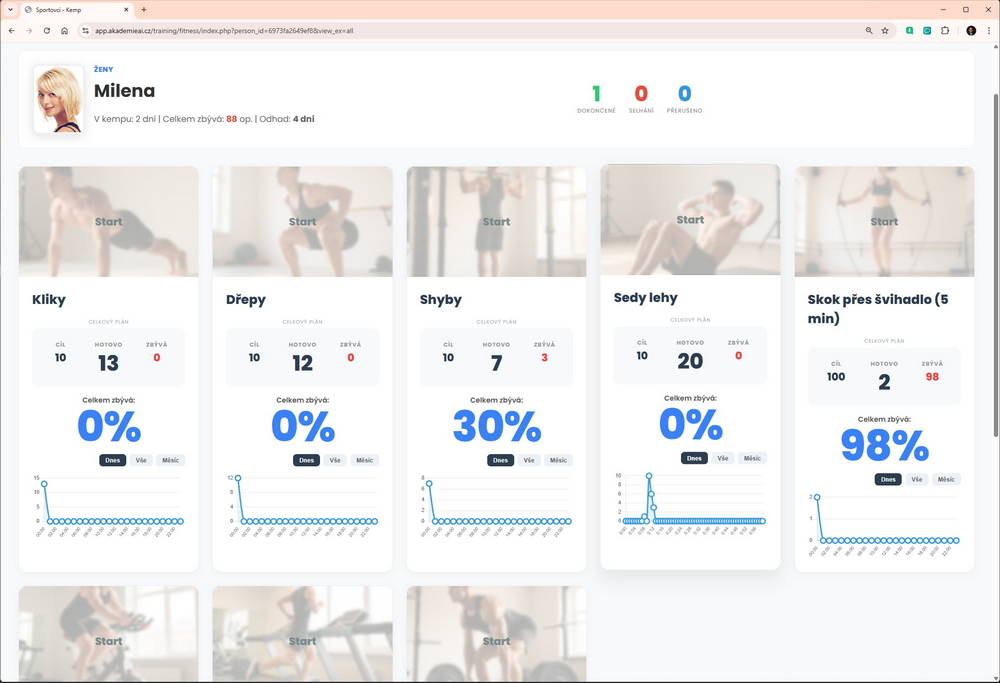The image size is (1000, 683).
Task: Switch Shyby chart to Měsíc
Action: pyautogui.click(x=558, y=460)
